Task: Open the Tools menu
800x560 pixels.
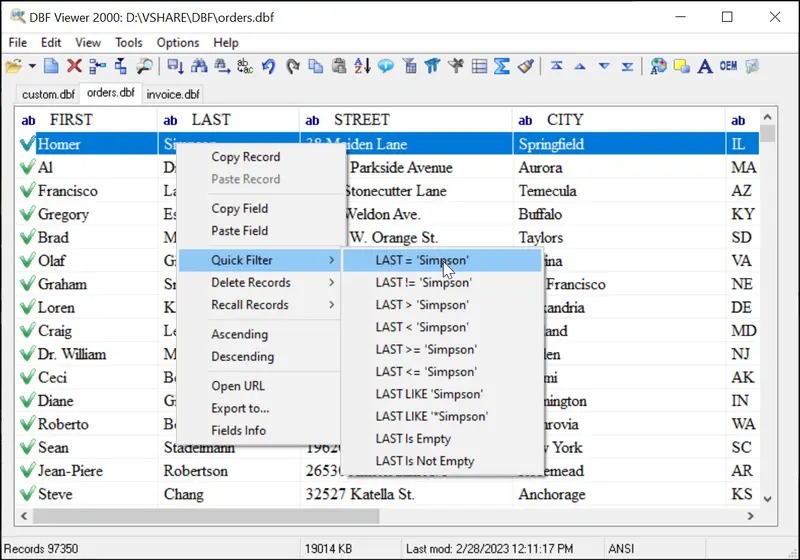Action: (128, 42)
